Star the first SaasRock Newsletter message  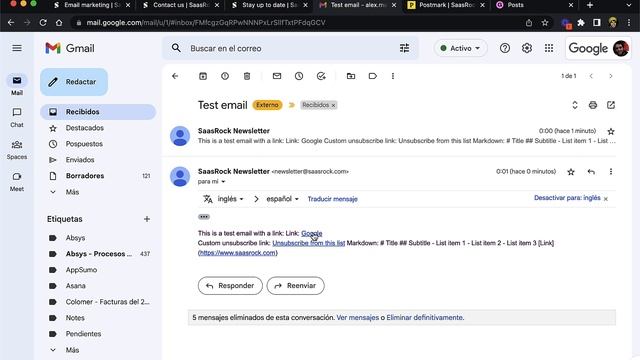[x=611, y=131]
